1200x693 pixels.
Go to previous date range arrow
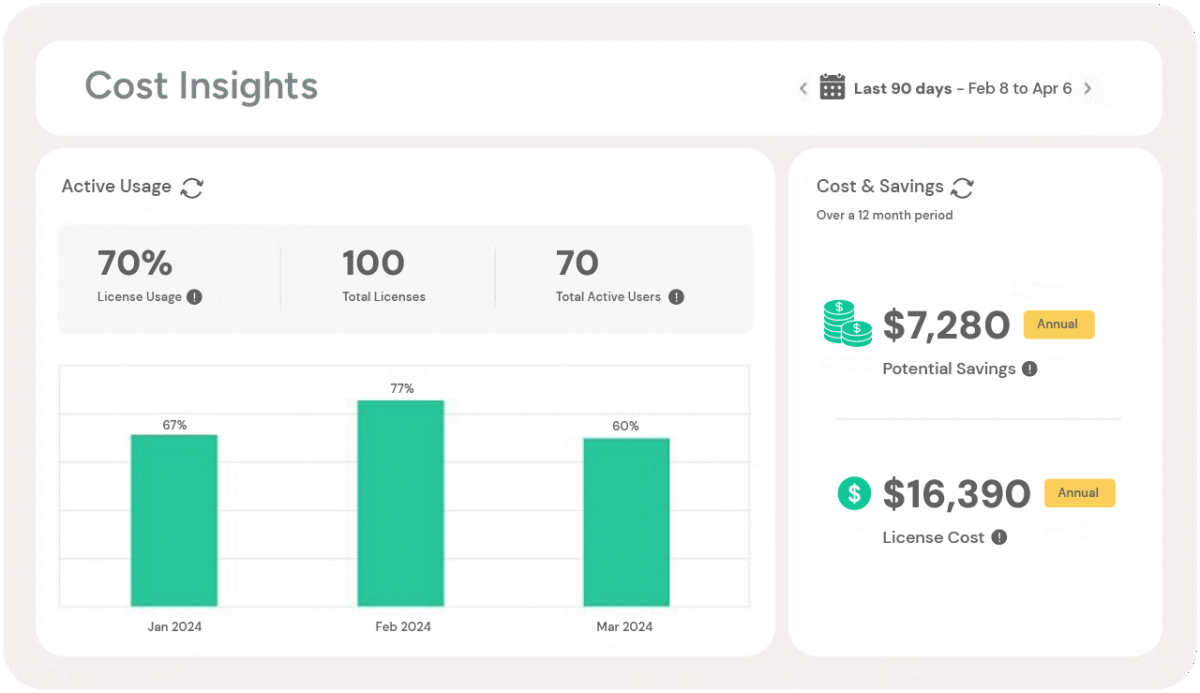click(x=803, y=88)
